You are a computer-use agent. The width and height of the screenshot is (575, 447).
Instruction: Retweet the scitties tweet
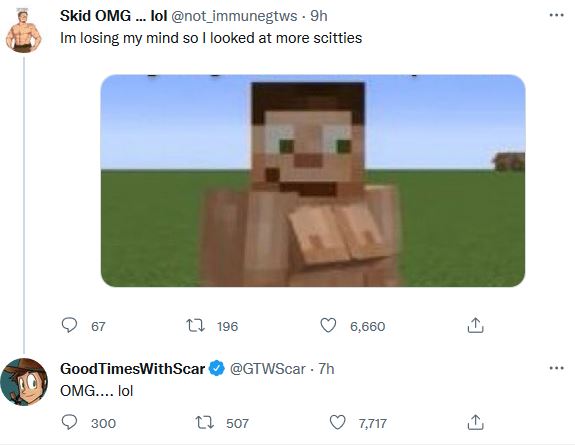195,325
